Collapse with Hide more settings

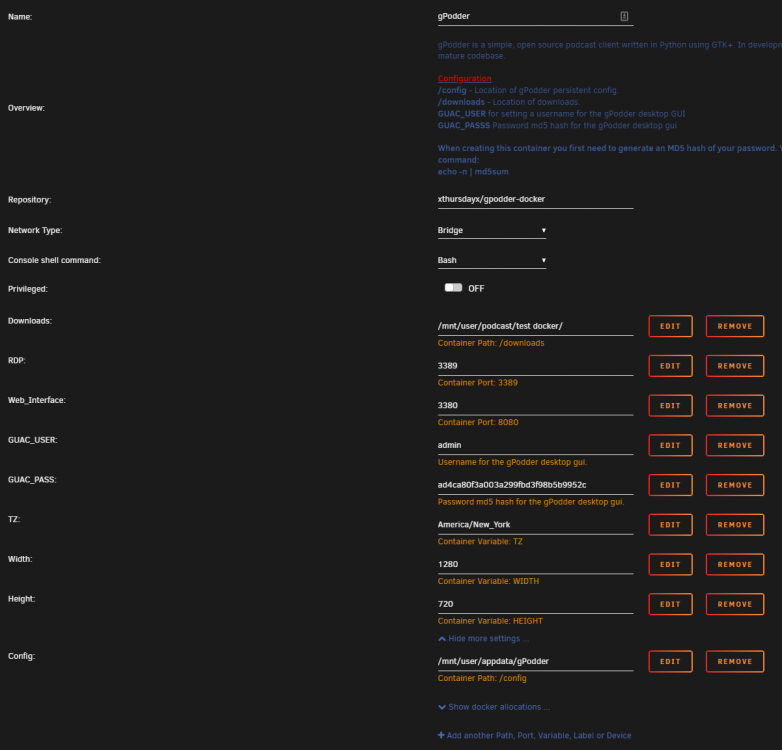pos(484,639)
